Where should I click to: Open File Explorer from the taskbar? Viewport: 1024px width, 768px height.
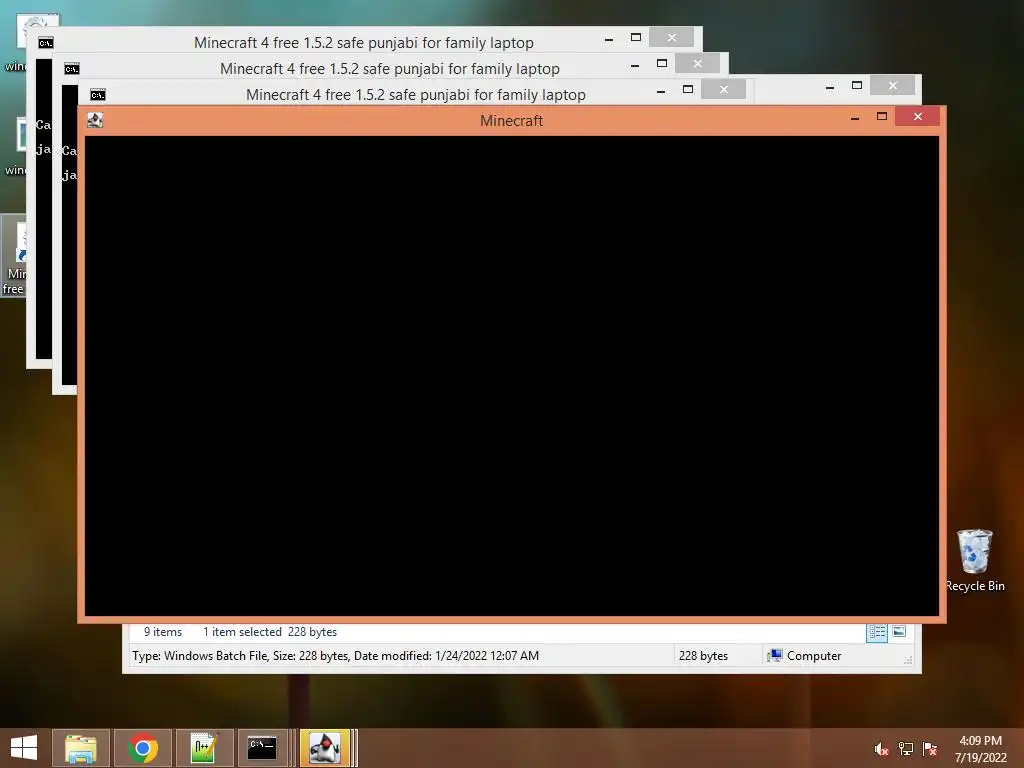point(80,748)
